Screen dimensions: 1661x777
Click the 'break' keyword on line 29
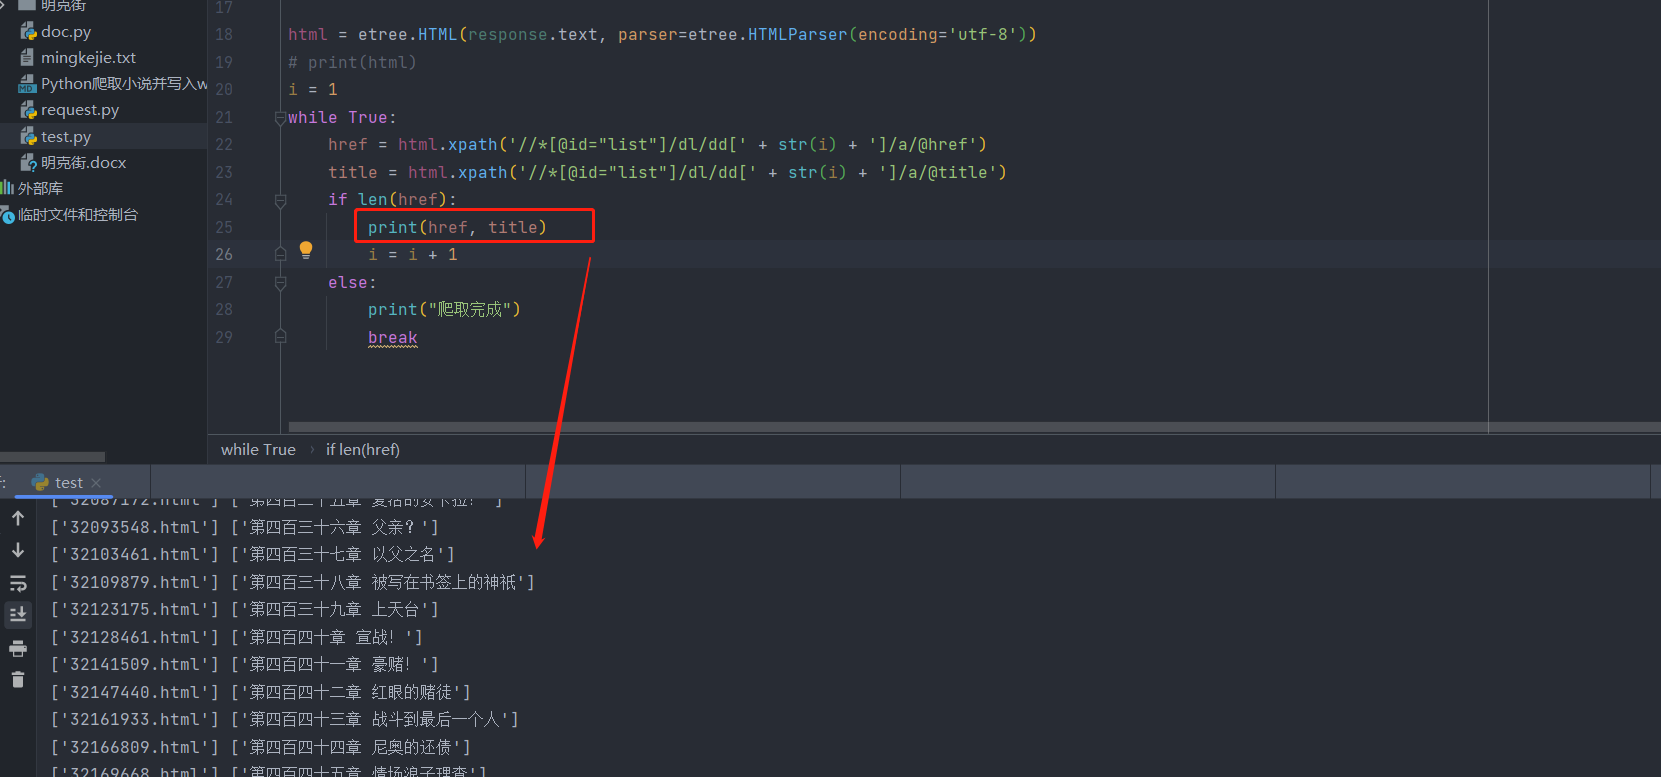click(393, 338)
